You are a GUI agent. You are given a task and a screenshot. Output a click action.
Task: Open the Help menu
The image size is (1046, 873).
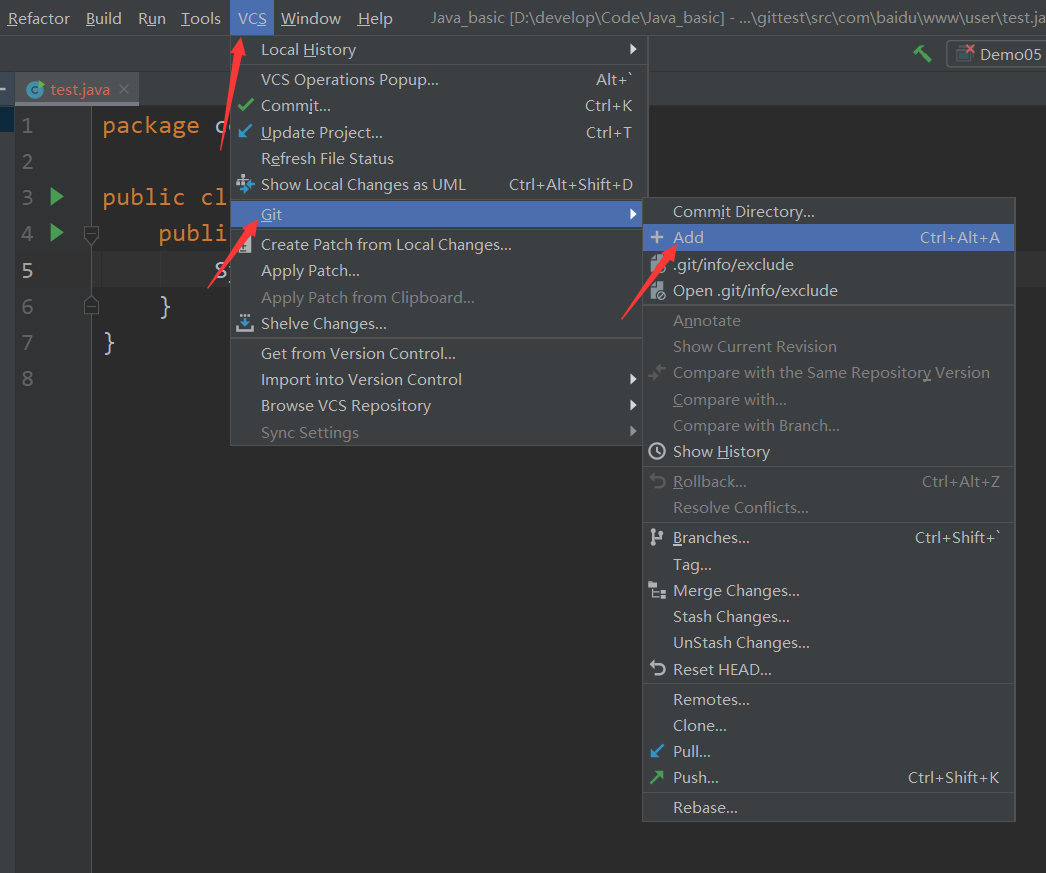[374, 18]
